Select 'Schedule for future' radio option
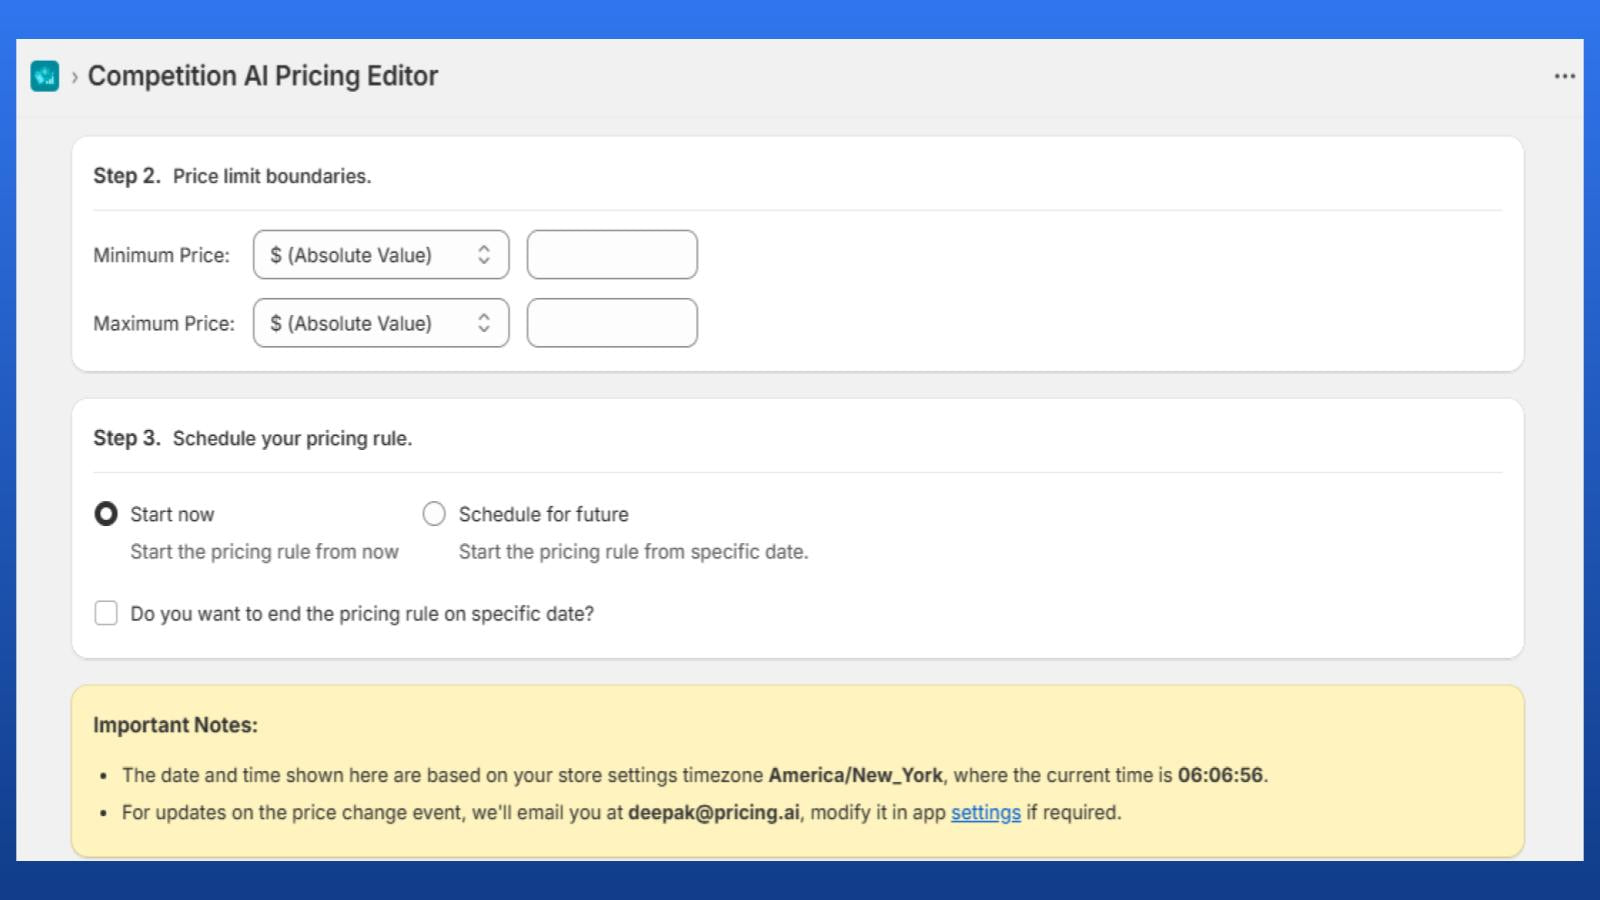Screen dimensions: 1600x900 pyautogui.click(x=434, y=513)
